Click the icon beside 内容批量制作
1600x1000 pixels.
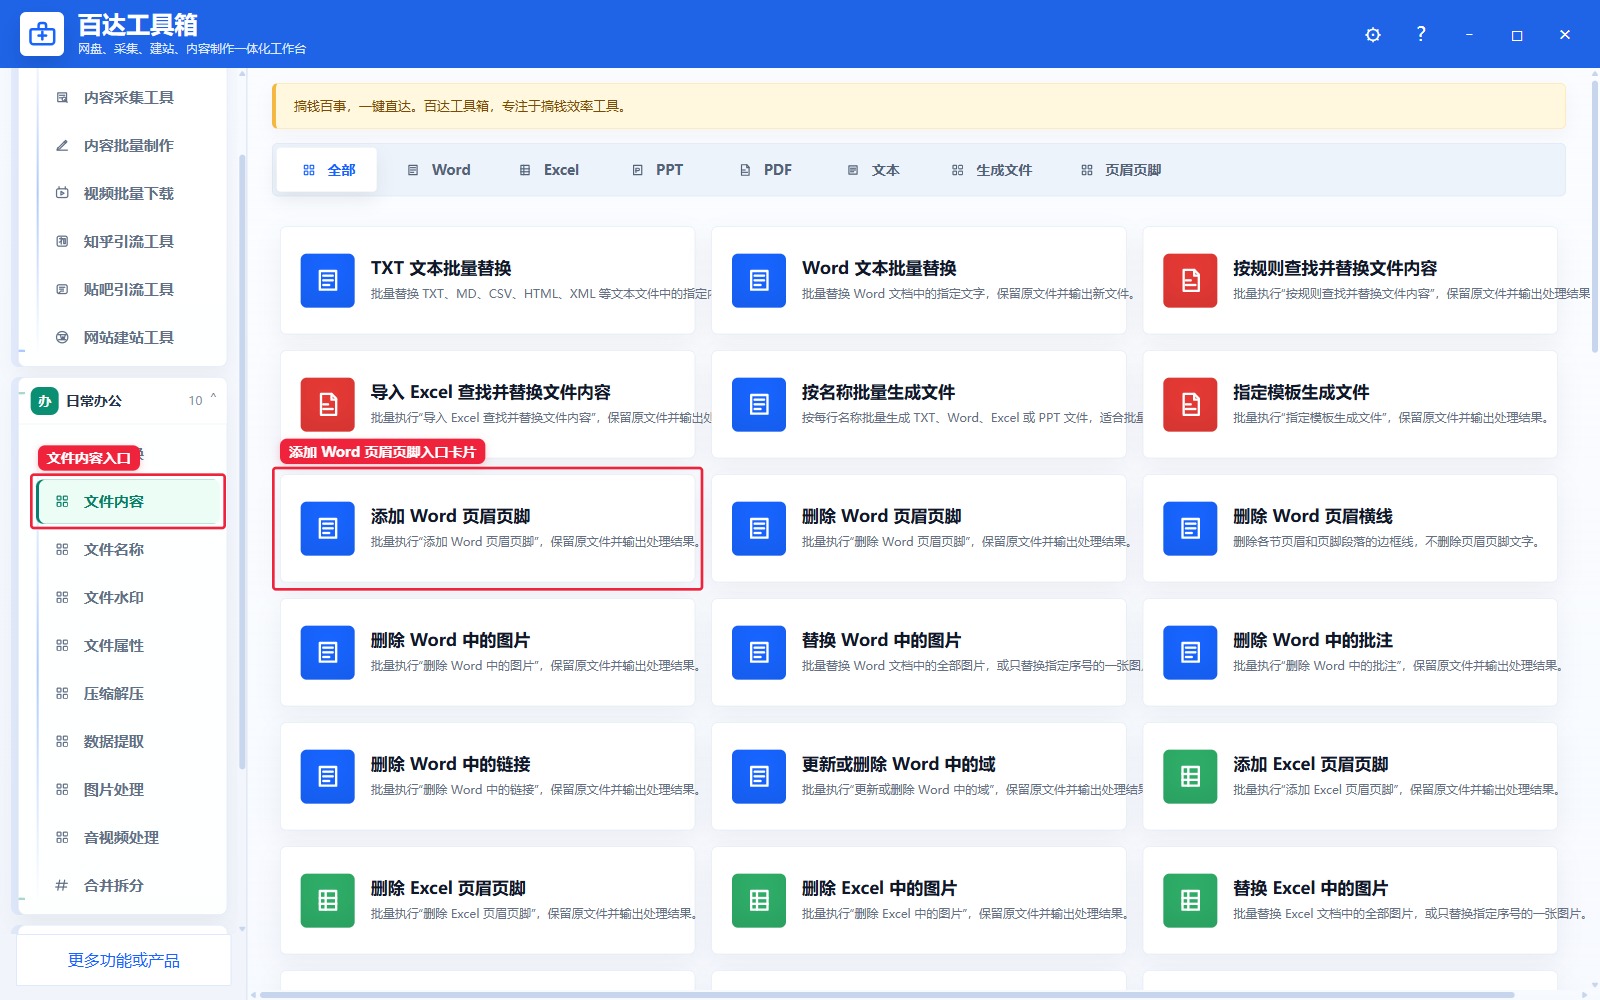62,145
